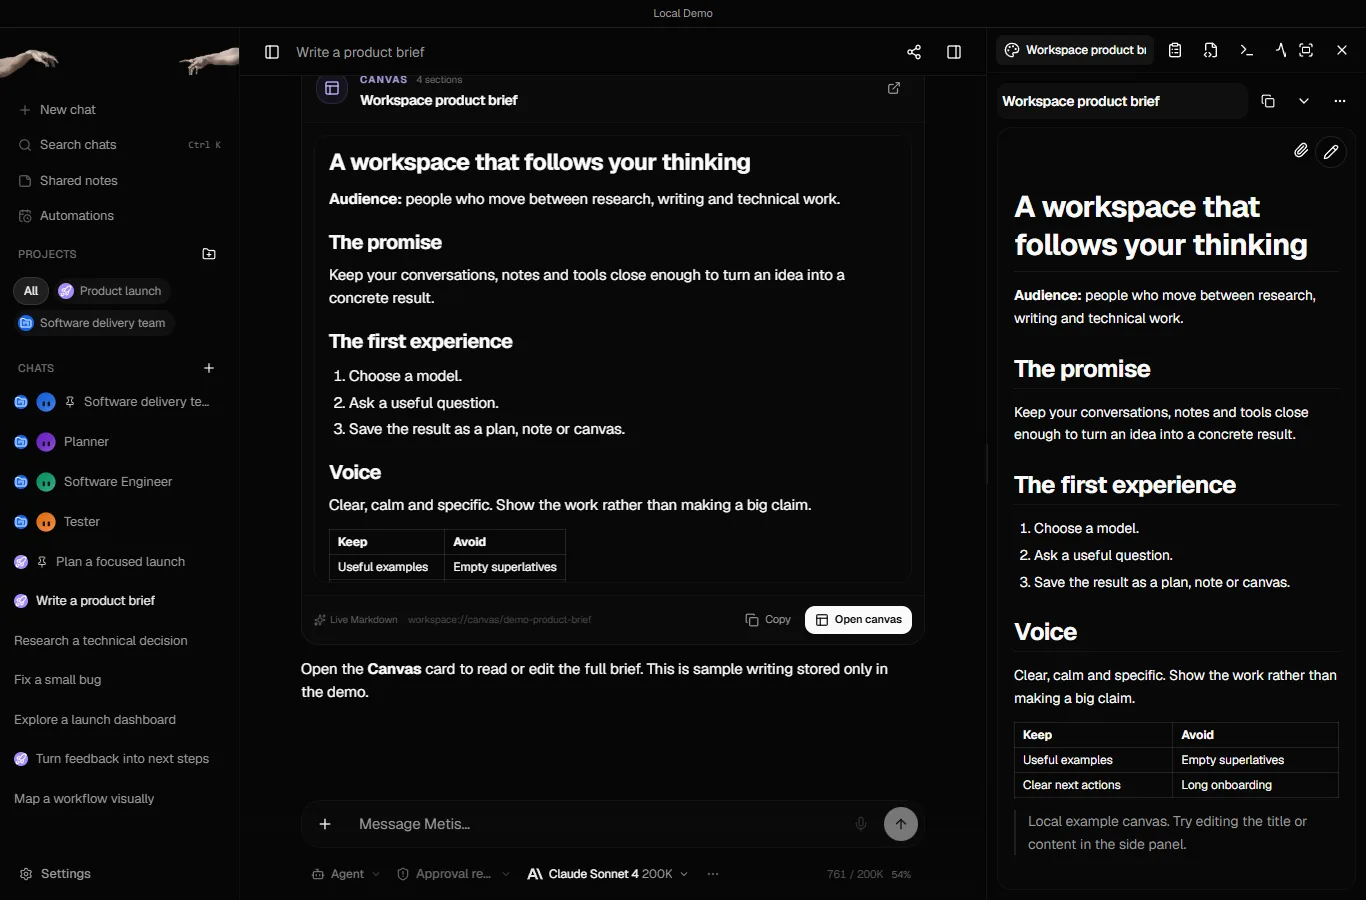Open the side panel three-dots more menu
The height and width of the screenshot is (900, 1366).
point(1340,101)
